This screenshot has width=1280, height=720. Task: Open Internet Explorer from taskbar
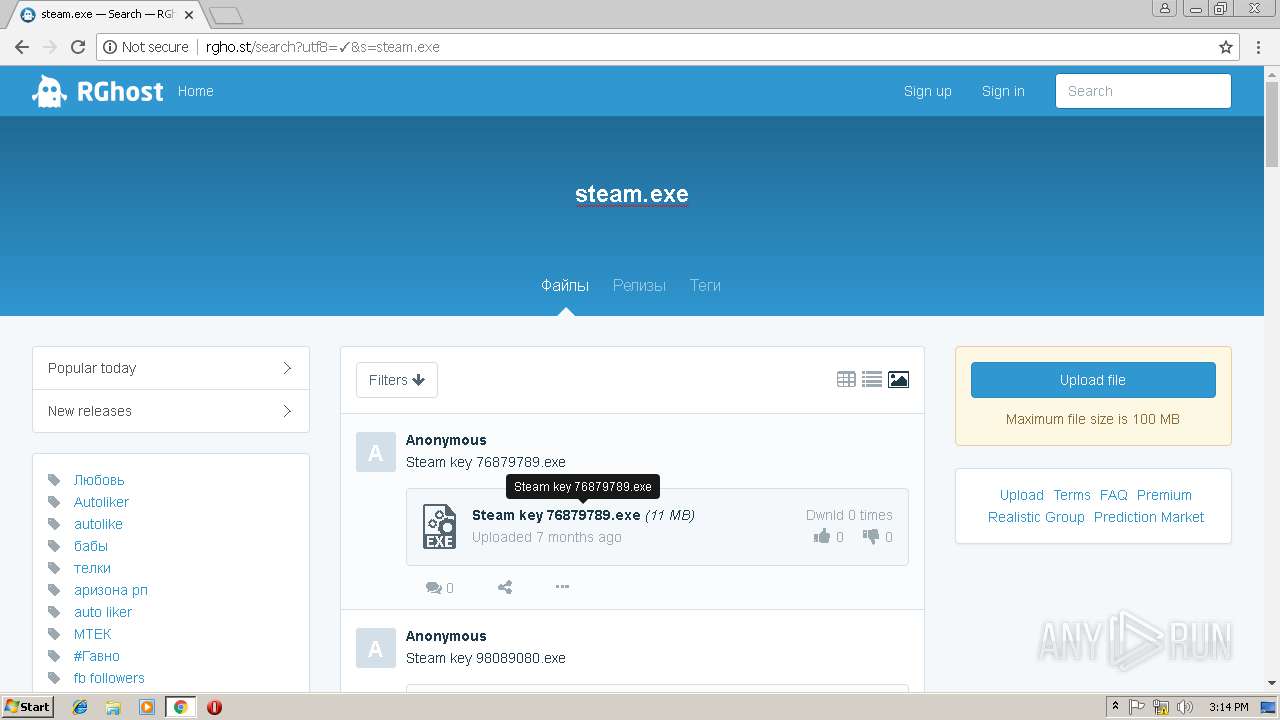click(80, 707)
